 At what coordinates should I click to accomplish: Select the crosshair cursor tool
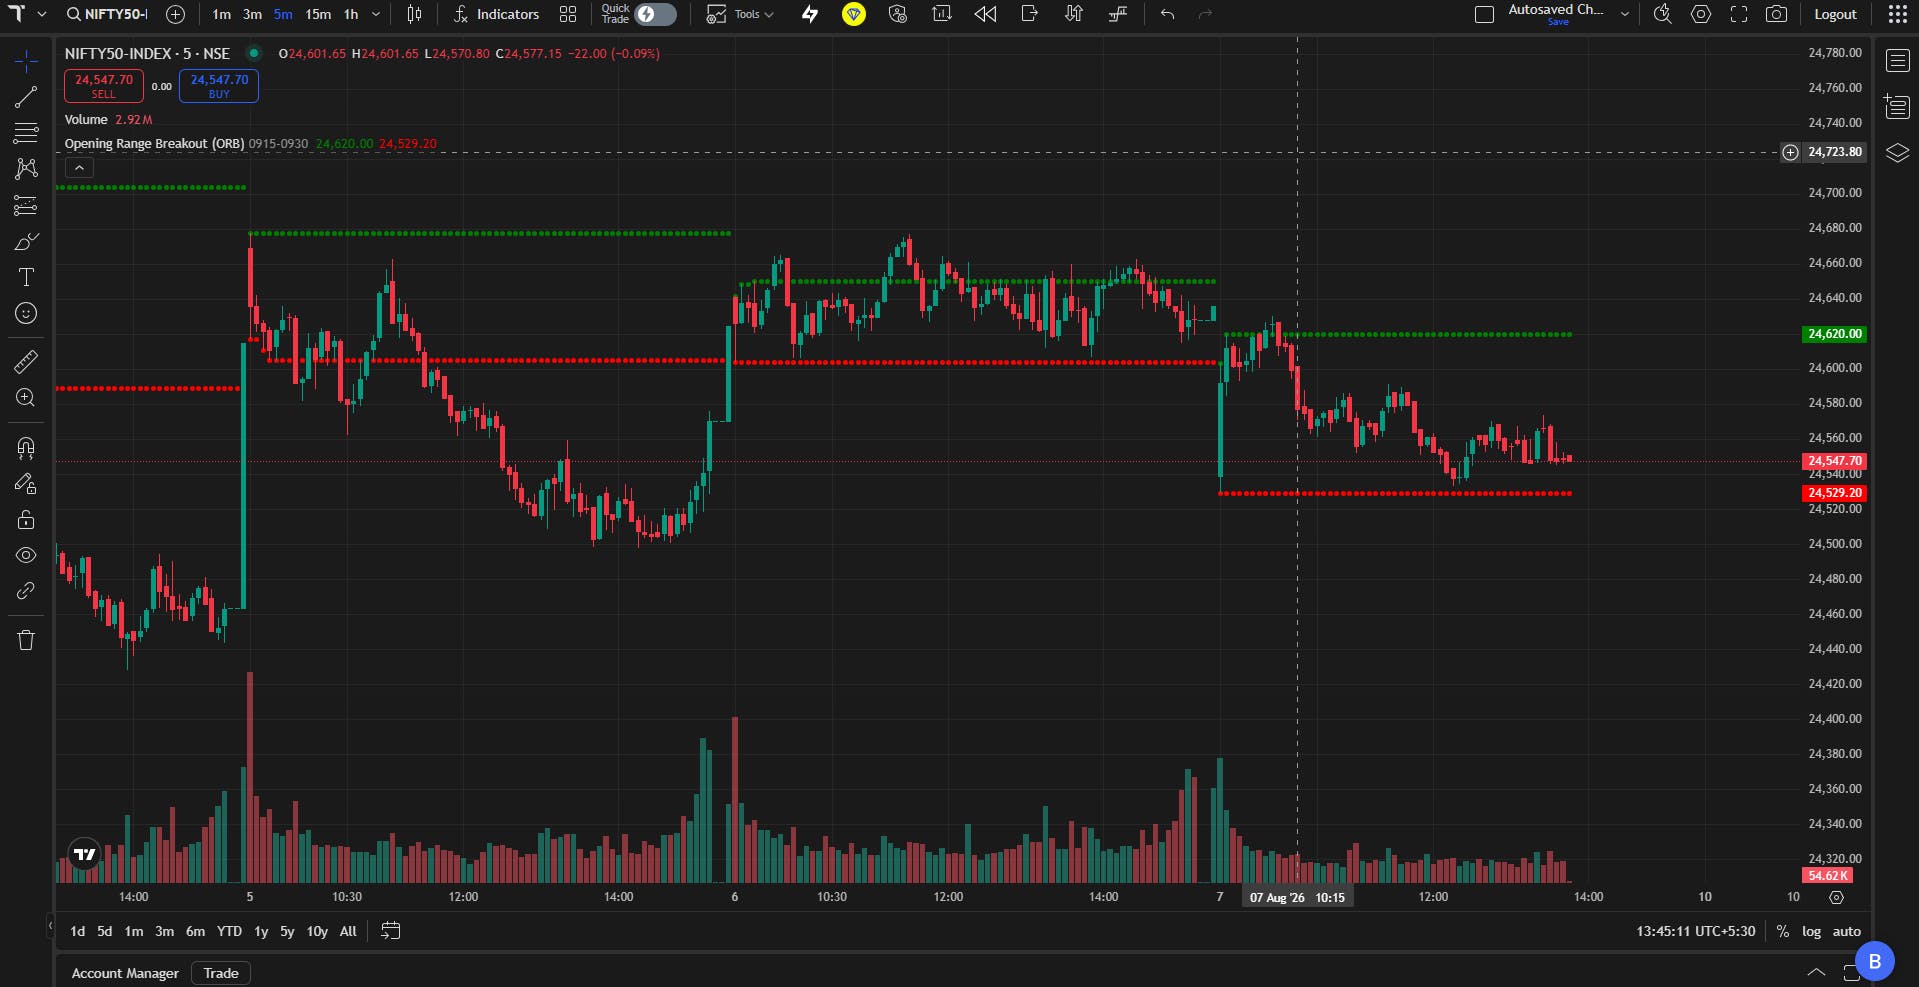pyautogui.click(x=26, y=62)
